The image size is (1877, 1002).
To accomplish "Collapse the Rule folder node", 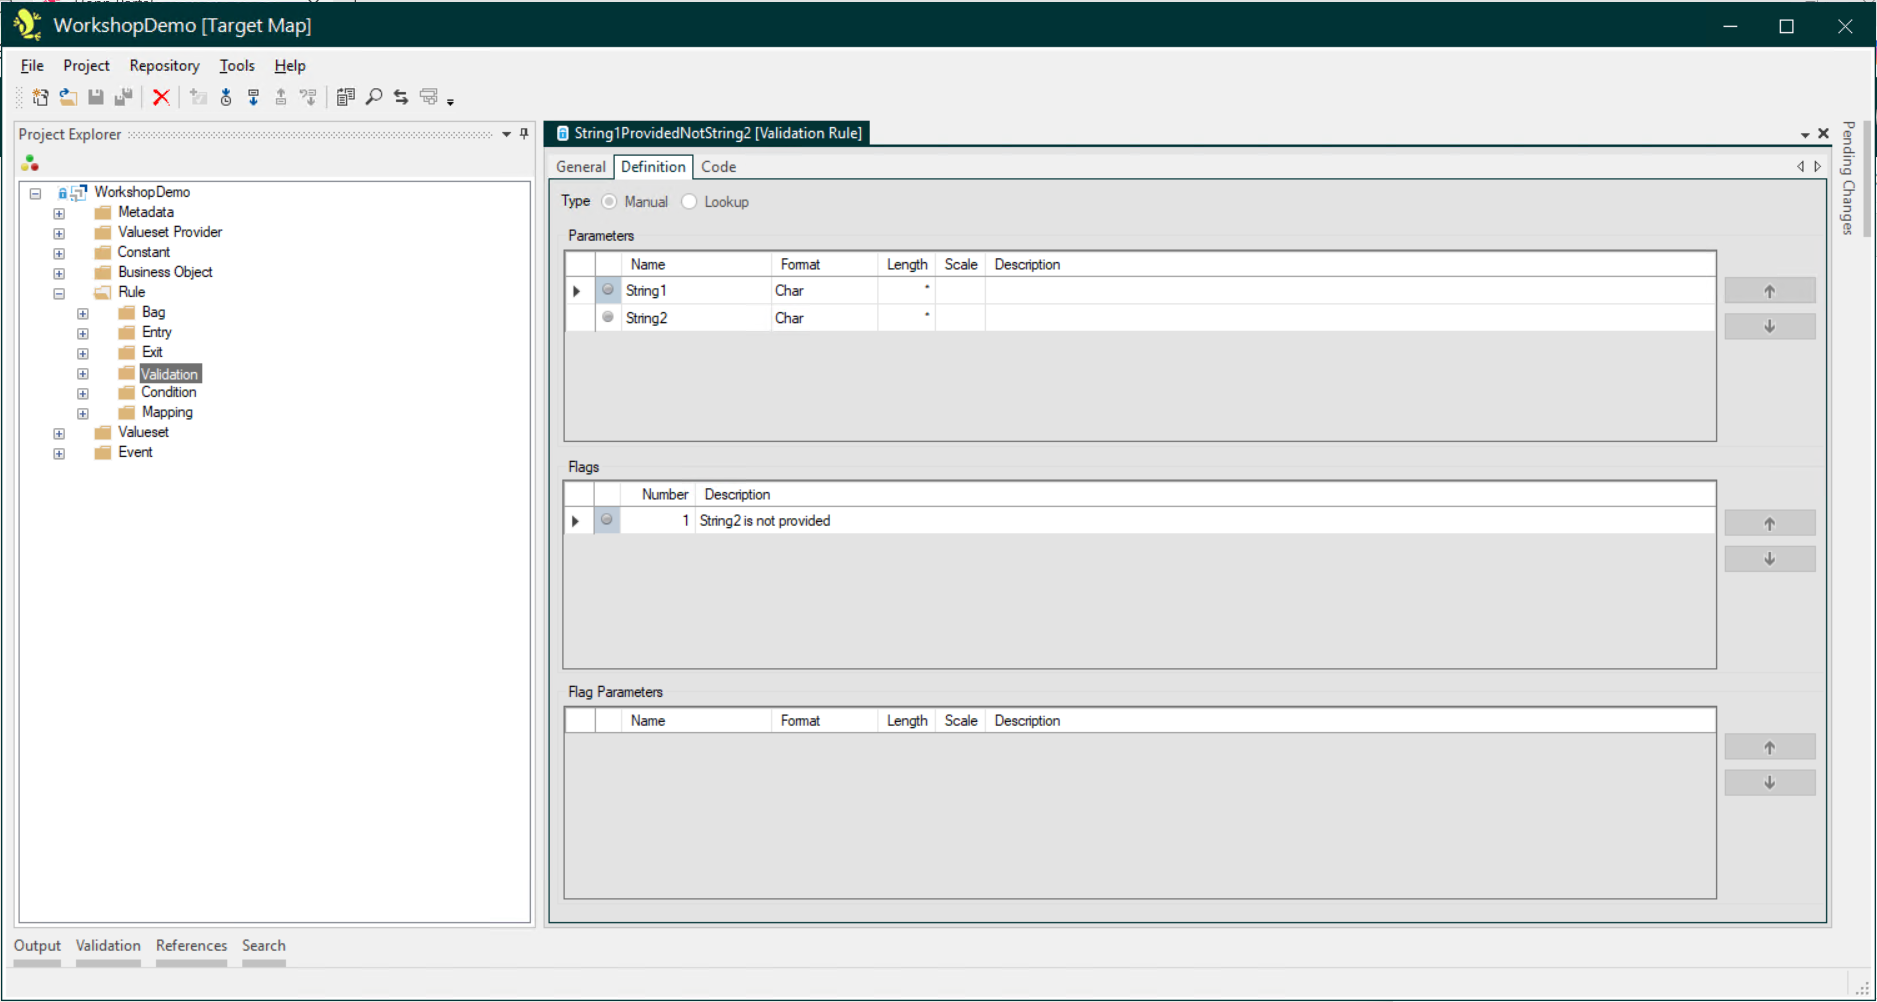I will coord(59,293).
